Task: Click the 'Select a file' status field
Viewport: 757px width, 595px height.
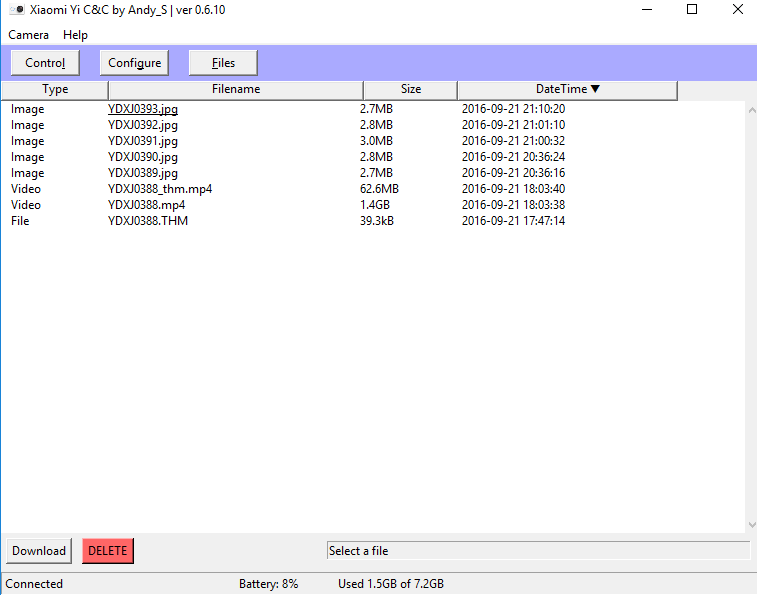Action: 538,551
